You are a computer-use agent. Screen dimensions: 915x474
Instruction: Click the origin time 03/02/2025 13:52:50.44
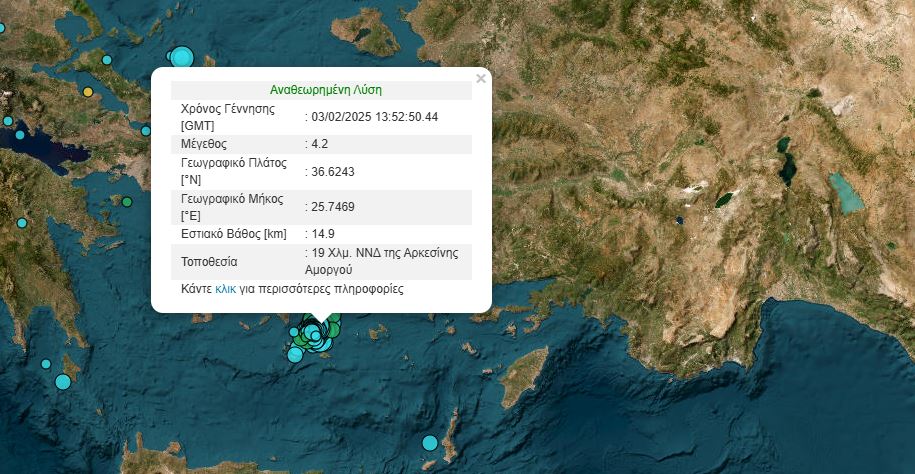(374, 117)
